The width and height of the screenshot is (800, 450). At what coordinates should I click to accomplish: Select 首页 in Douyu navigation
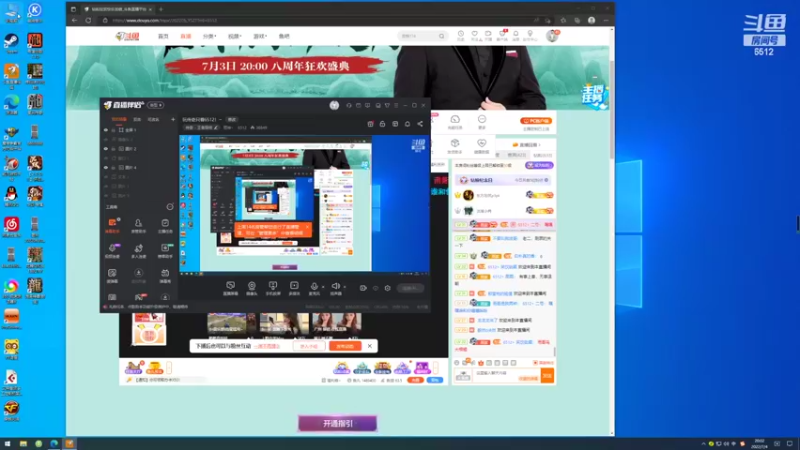coord(163,36)
